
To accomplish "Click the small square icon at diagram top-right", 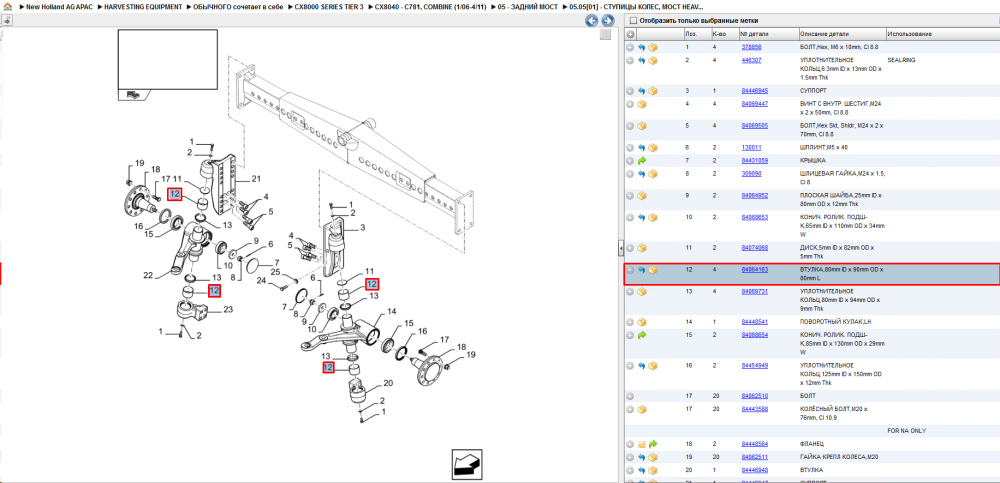I will [606, 35].
